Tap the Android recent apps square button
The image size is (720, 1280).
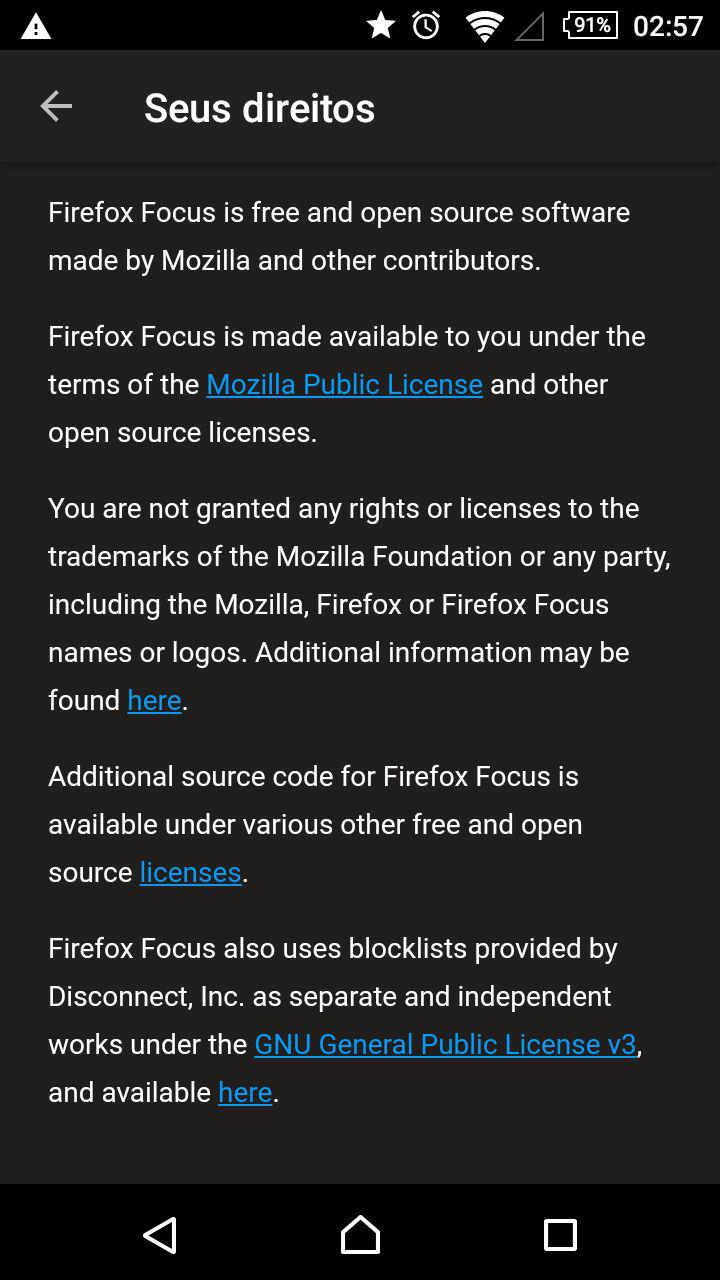560,1235
